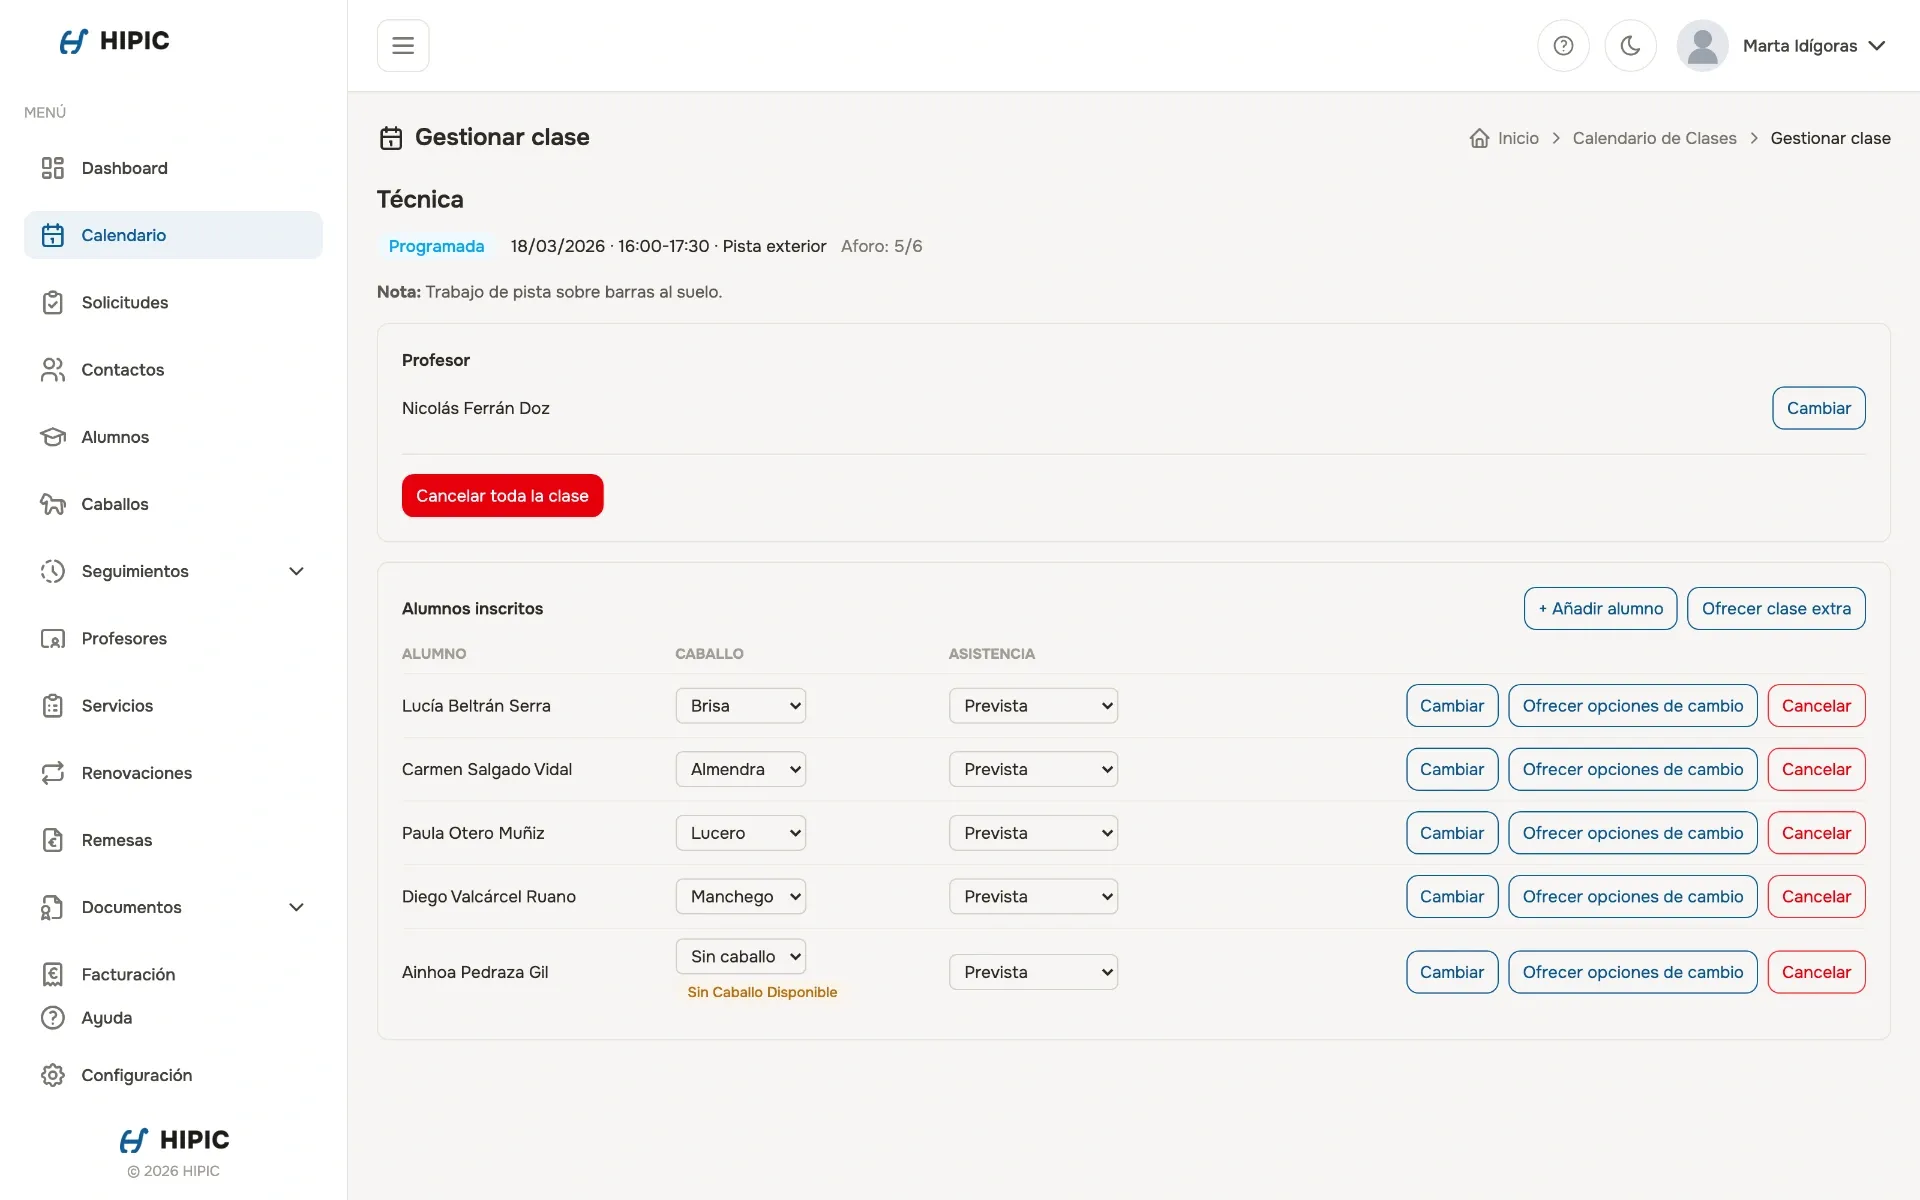Click the Facturación euro icon

point(53,974)
